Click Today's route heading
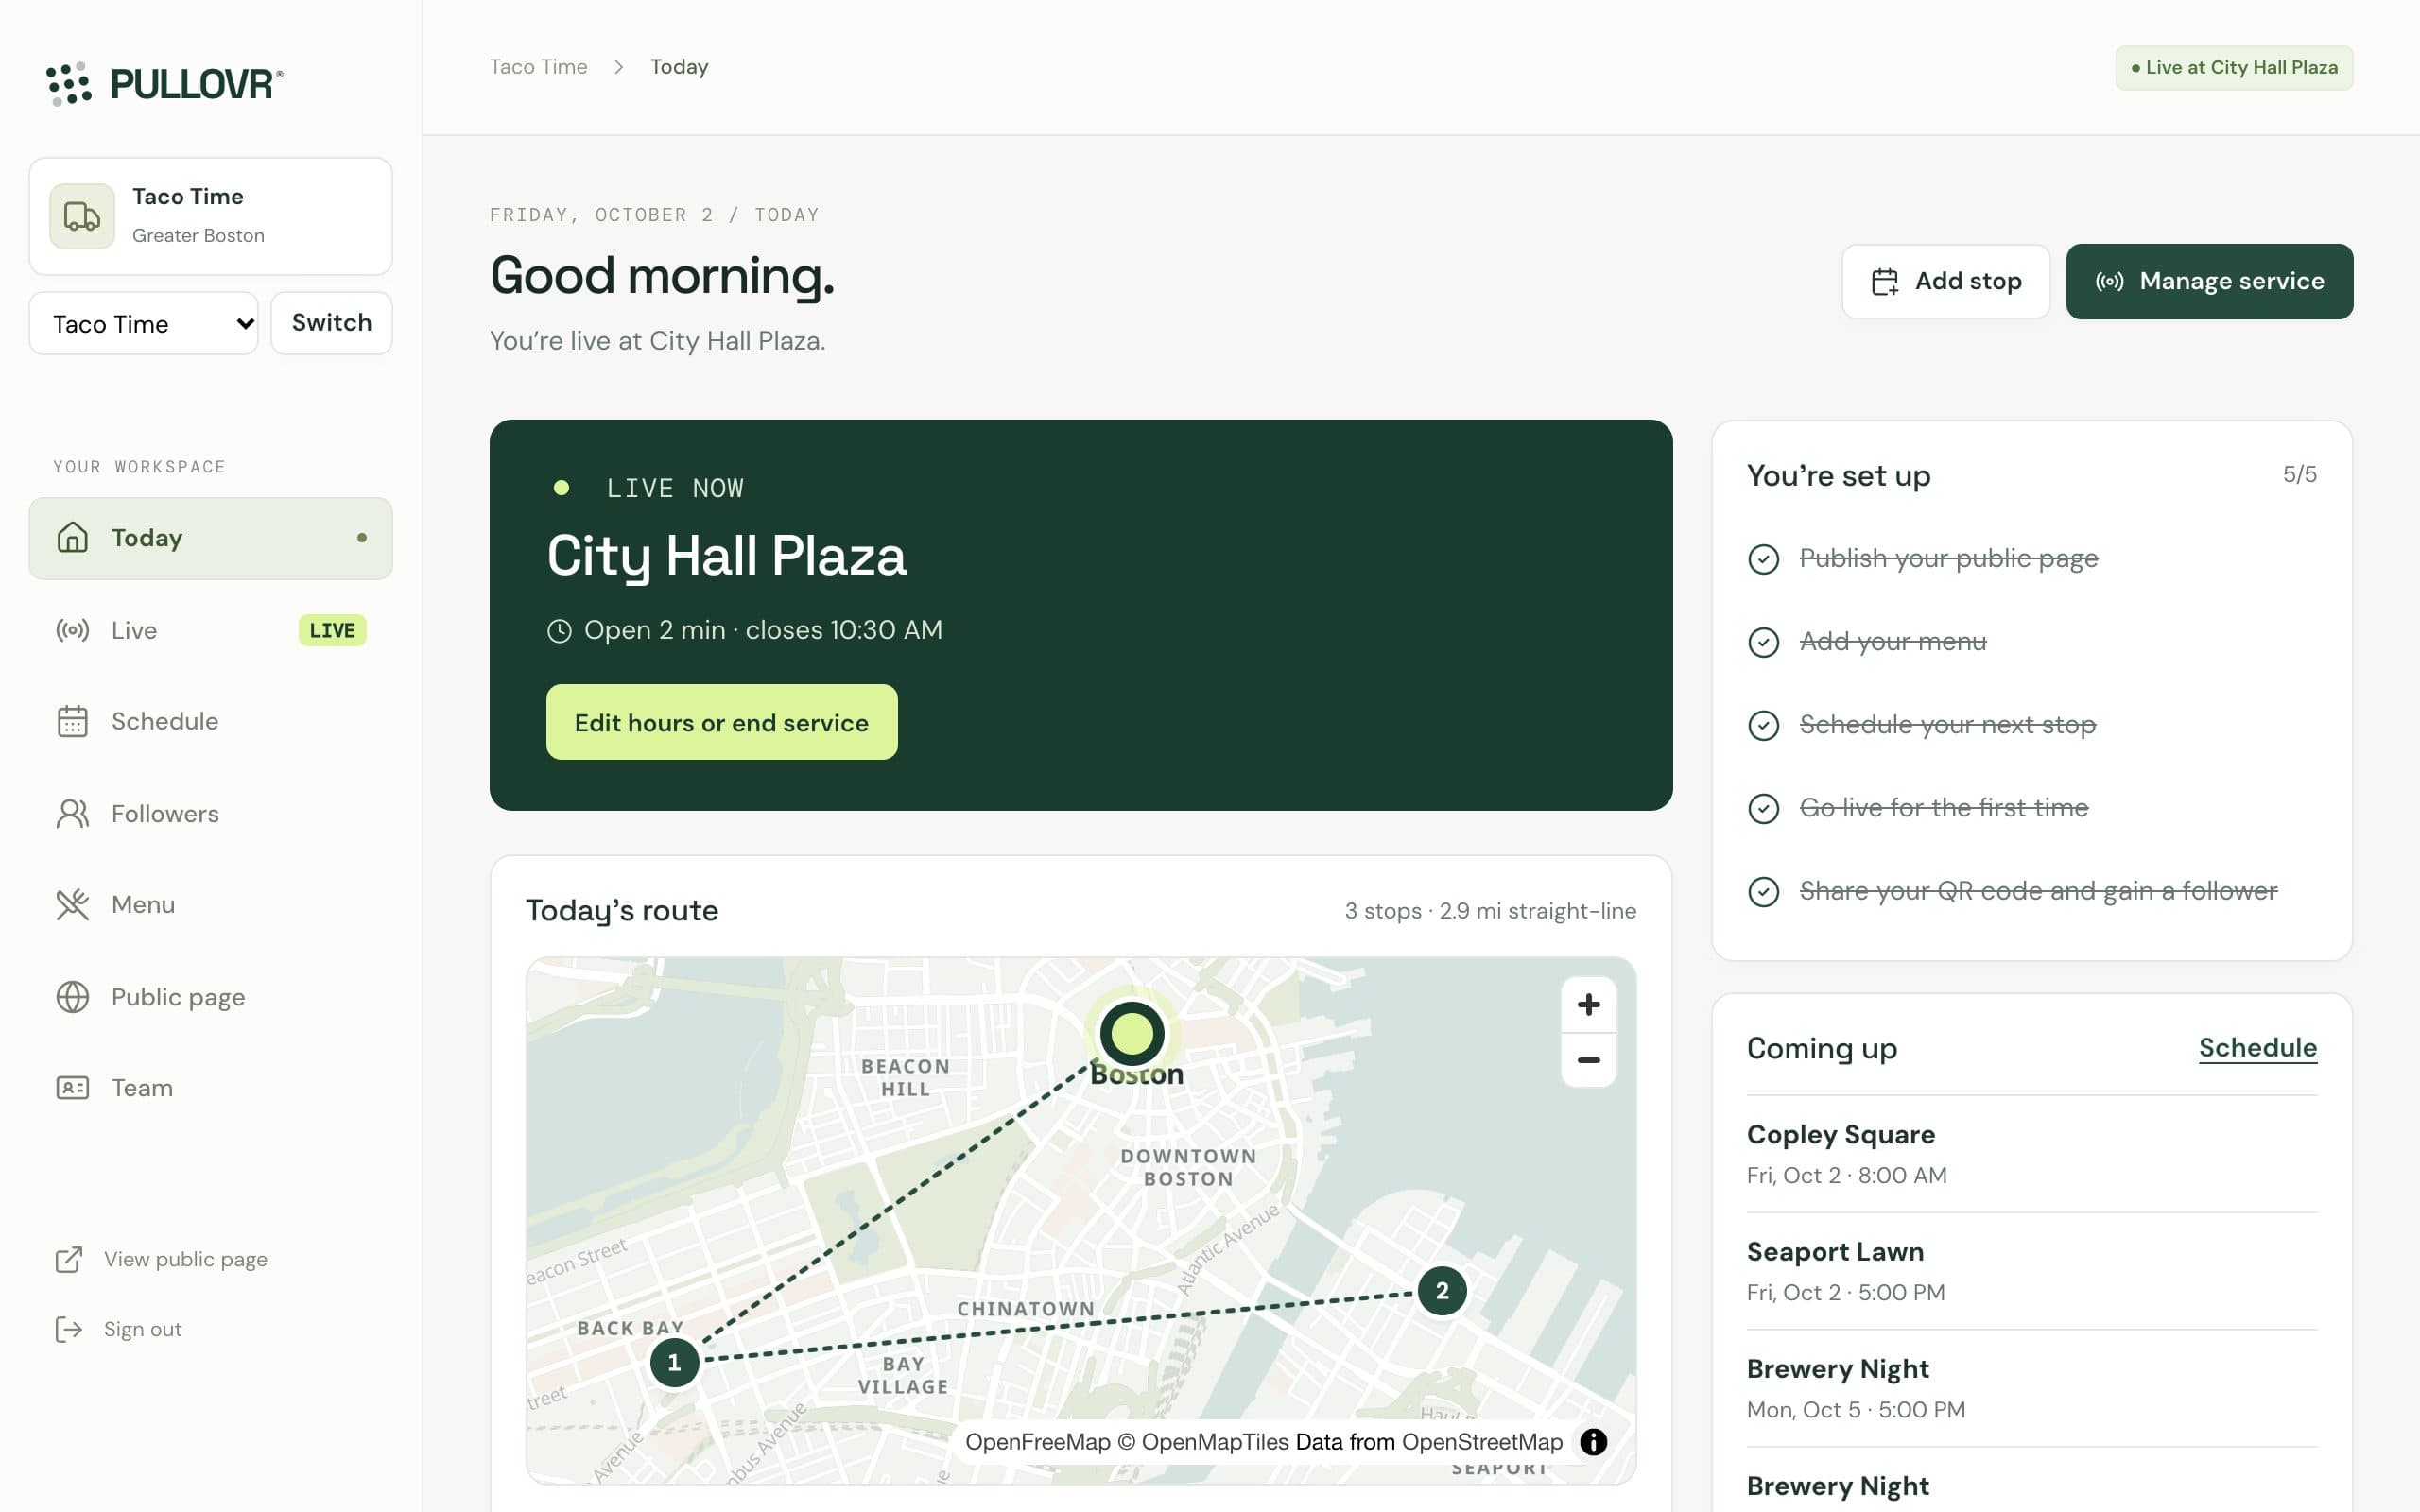Screen dimensions: 2420x1512 (622, 910)
